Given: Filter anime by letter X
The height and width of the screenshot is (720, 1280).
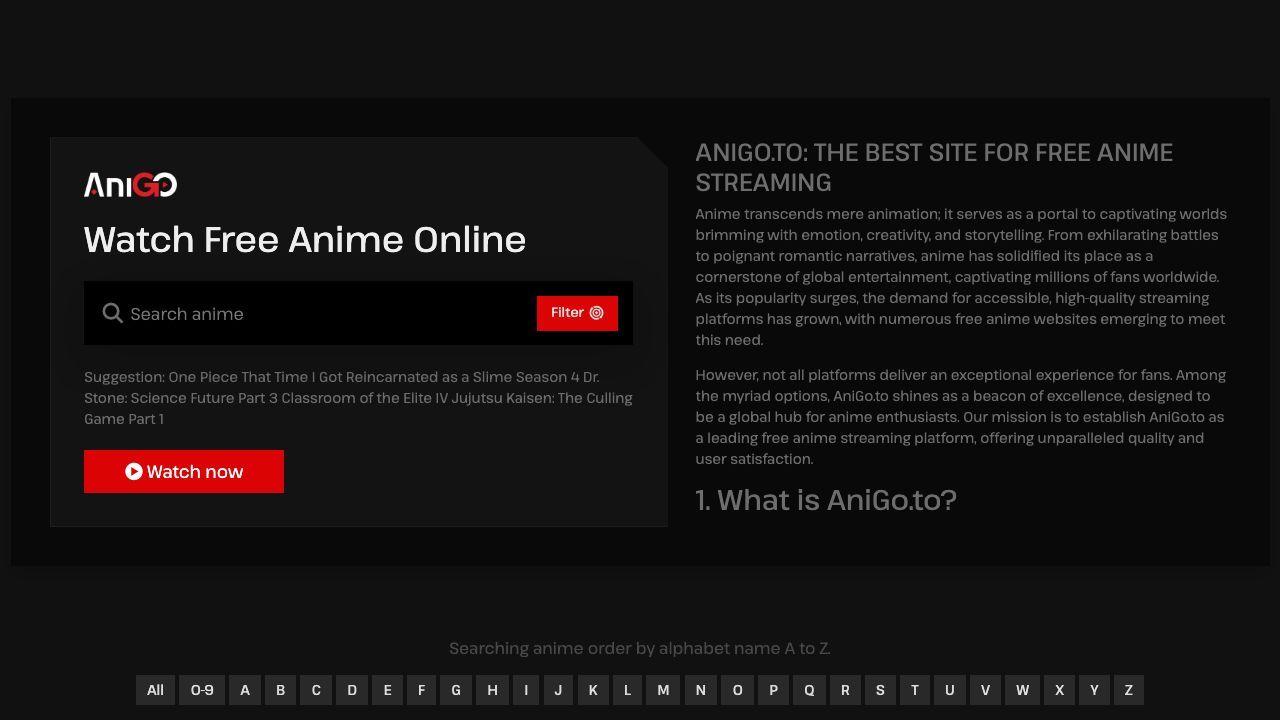Looking at the screenshot, I should 1059,690.
